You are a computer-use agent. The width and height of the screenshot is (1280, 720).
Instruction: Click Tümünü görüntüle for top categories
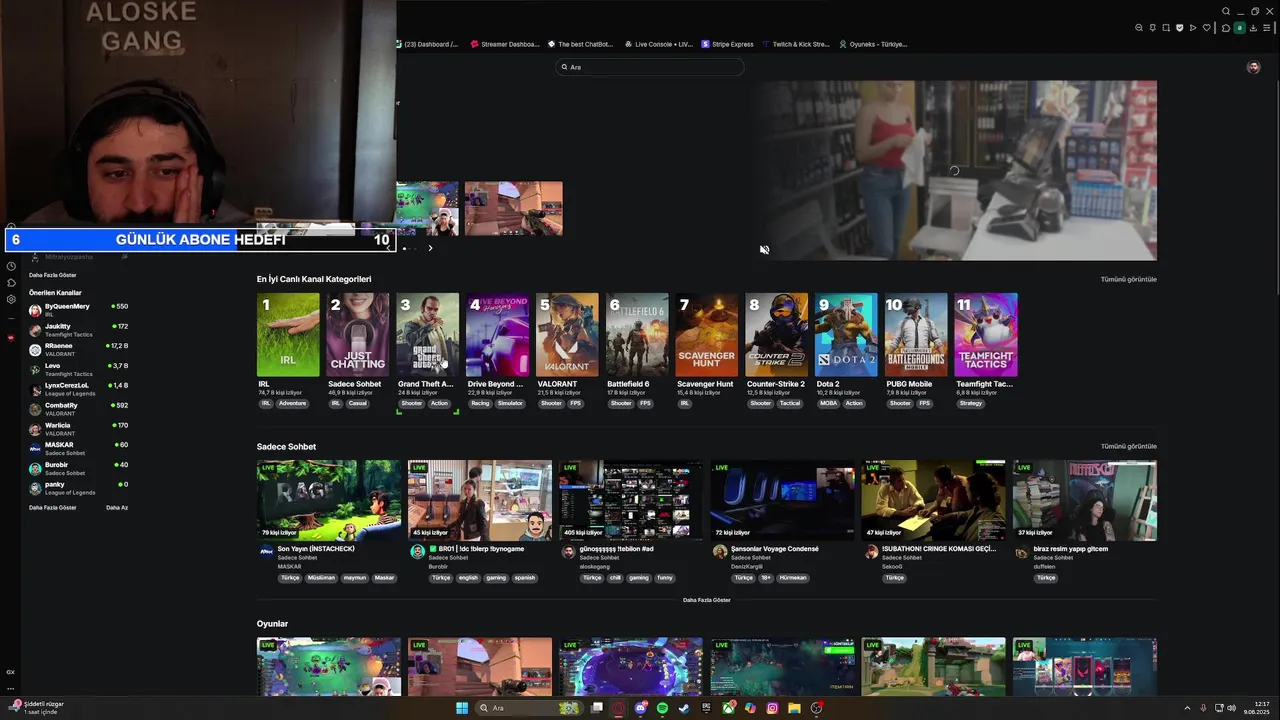(1128, 279)
